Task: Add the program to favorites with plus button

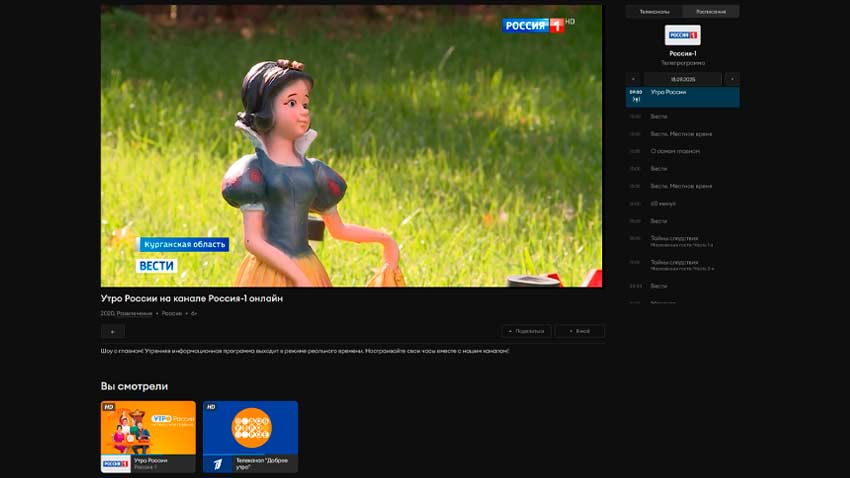Action: [x=113, y=331]
